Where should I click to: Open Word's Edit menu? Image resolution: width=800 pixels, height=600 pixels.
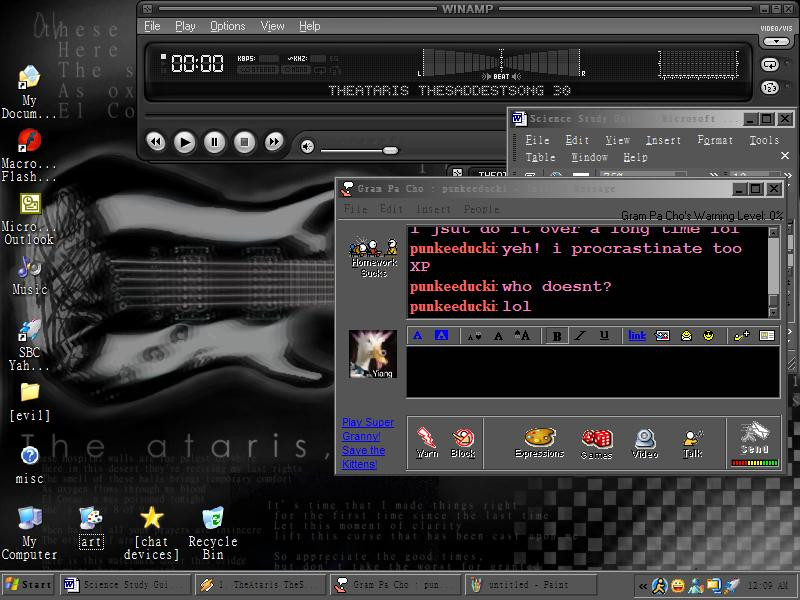[577, 140]
